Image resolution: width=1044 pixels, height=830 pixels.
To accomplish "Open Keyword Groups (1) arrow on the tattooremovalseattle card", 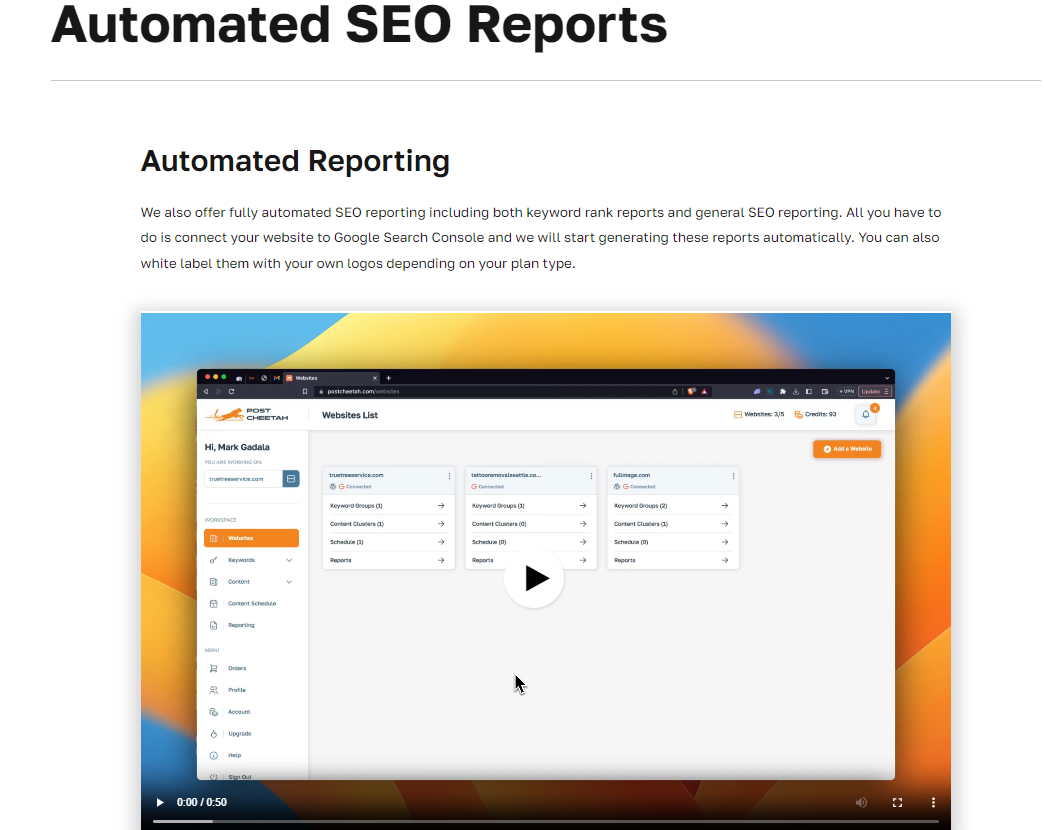I will (x=583, y=506).
